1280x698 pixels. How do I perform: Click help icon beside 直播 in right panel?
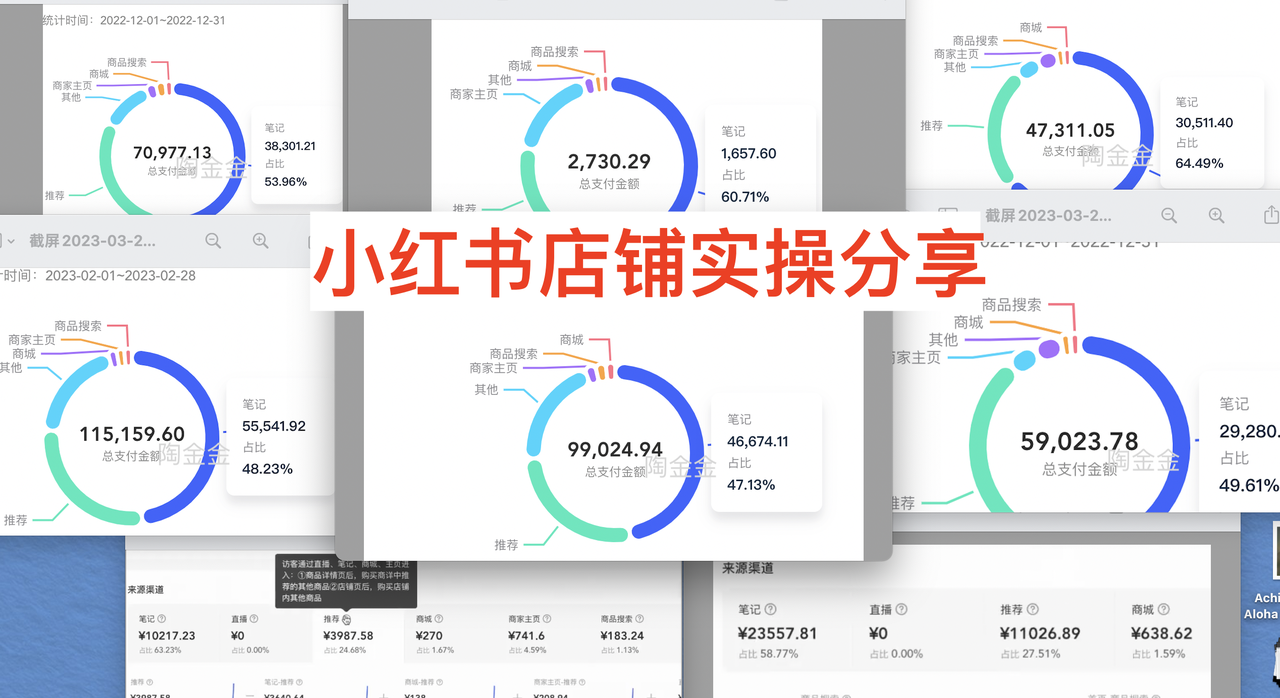[x=902, y=609]
